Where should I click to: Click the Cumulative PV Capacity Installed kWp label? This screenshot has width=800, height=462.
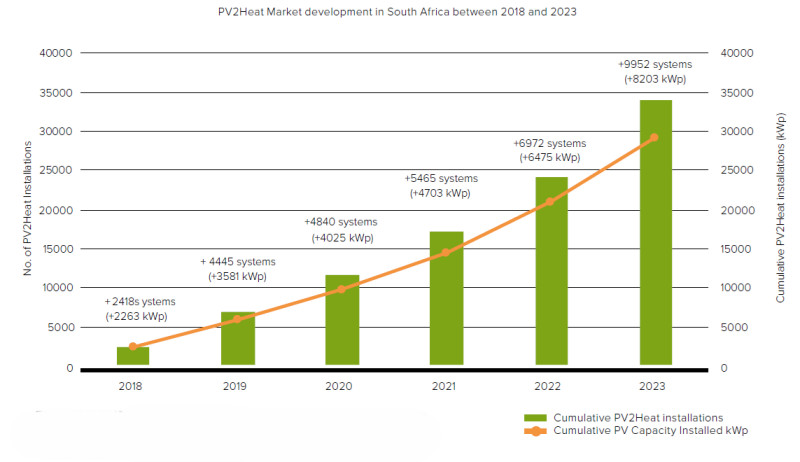[651, 431]
